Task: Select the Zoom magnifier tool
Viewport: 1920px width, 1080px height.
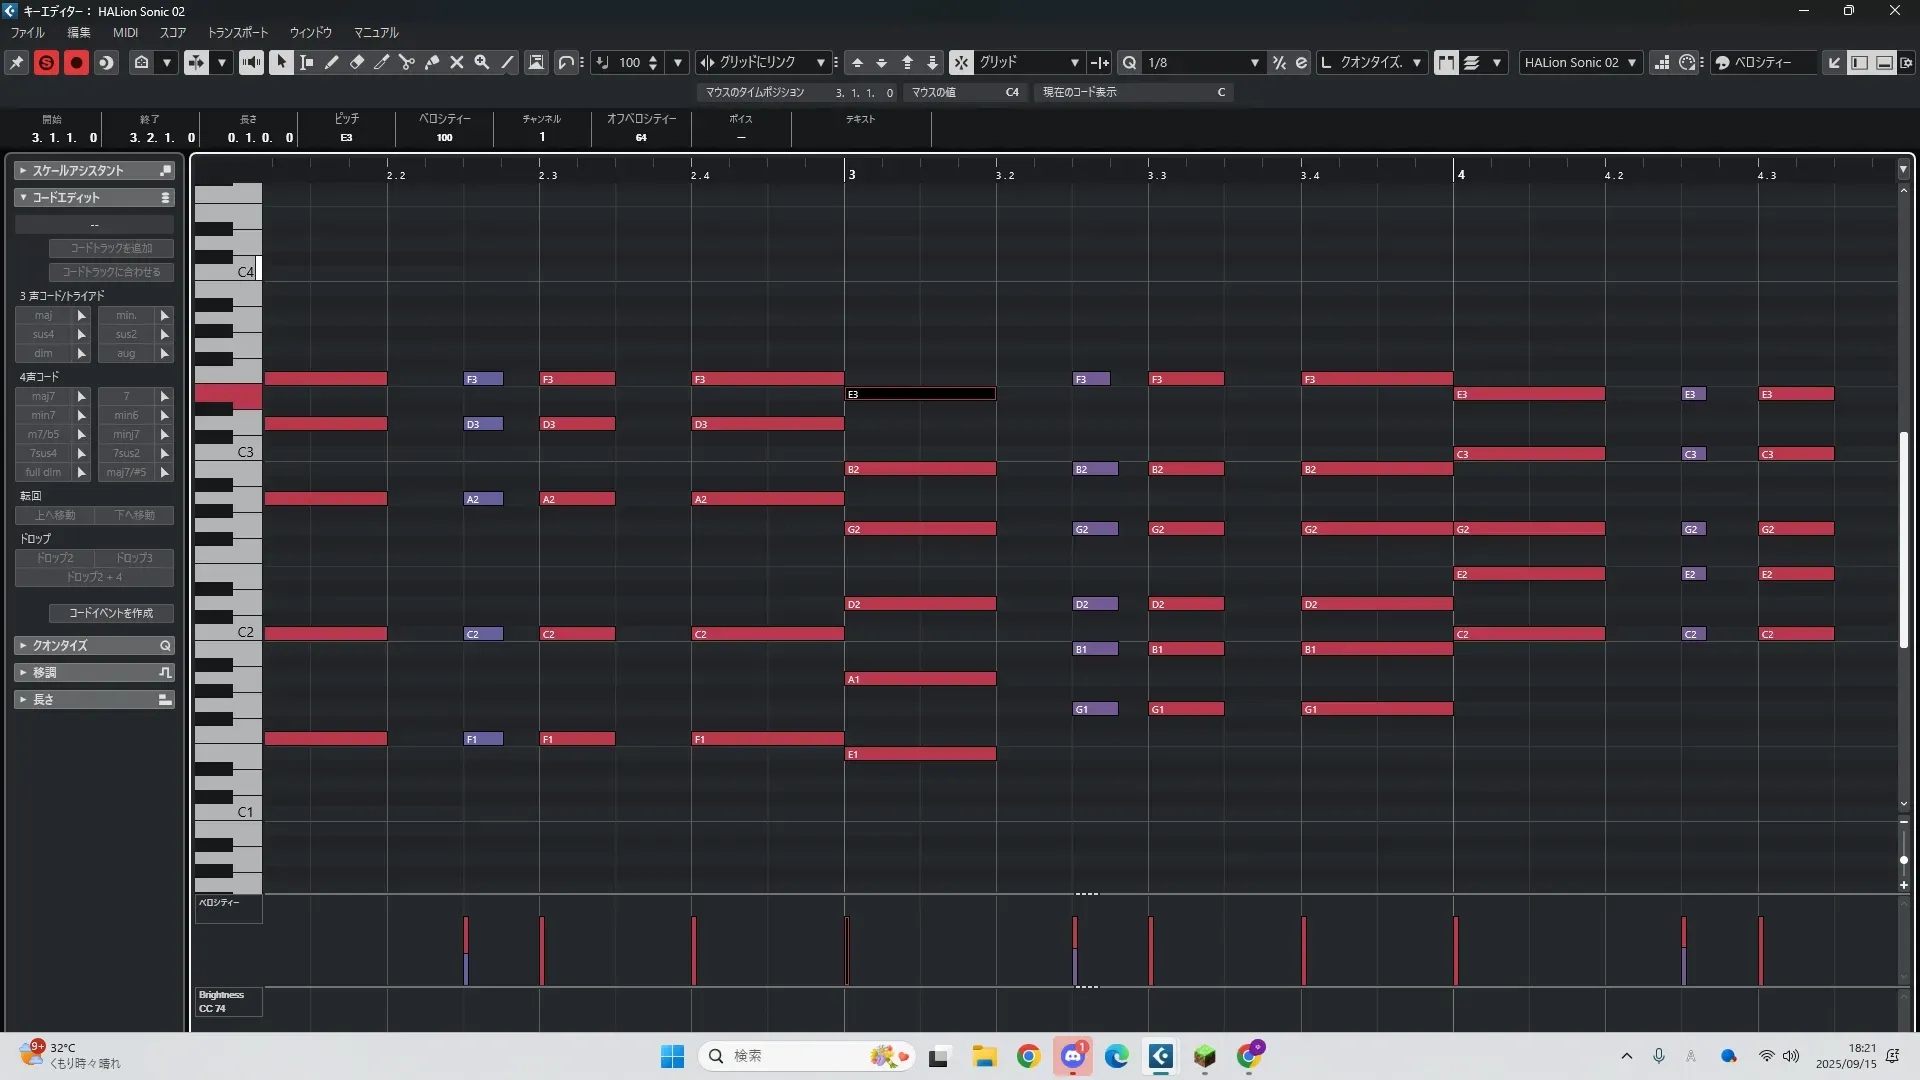Action: pyautogui.click(x=482, y=62)
